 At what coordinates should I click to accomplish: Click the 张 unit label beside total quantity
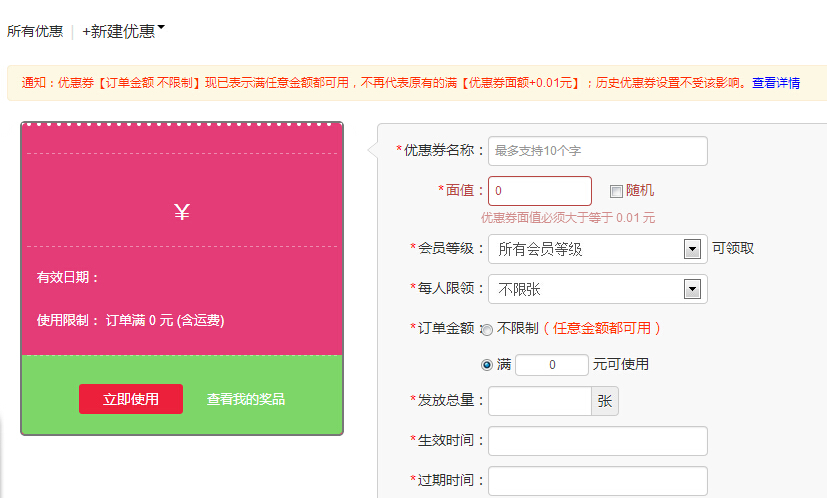pyautogui.click(x=605, y=401)
